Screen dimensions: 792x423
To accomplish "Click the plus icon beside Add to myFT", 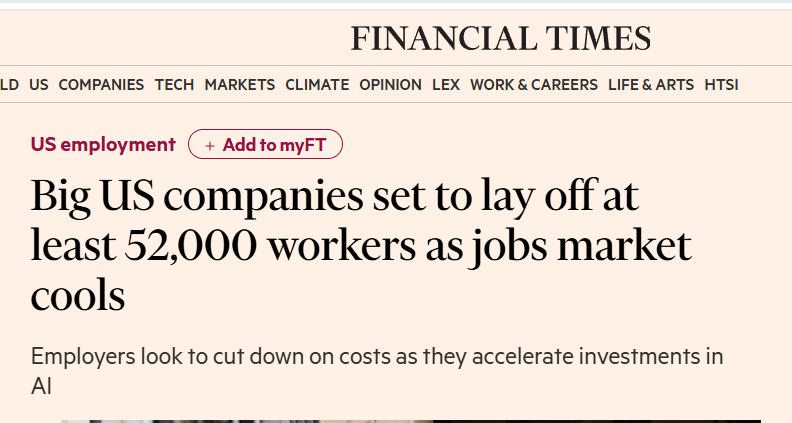I will click(210, 145).
